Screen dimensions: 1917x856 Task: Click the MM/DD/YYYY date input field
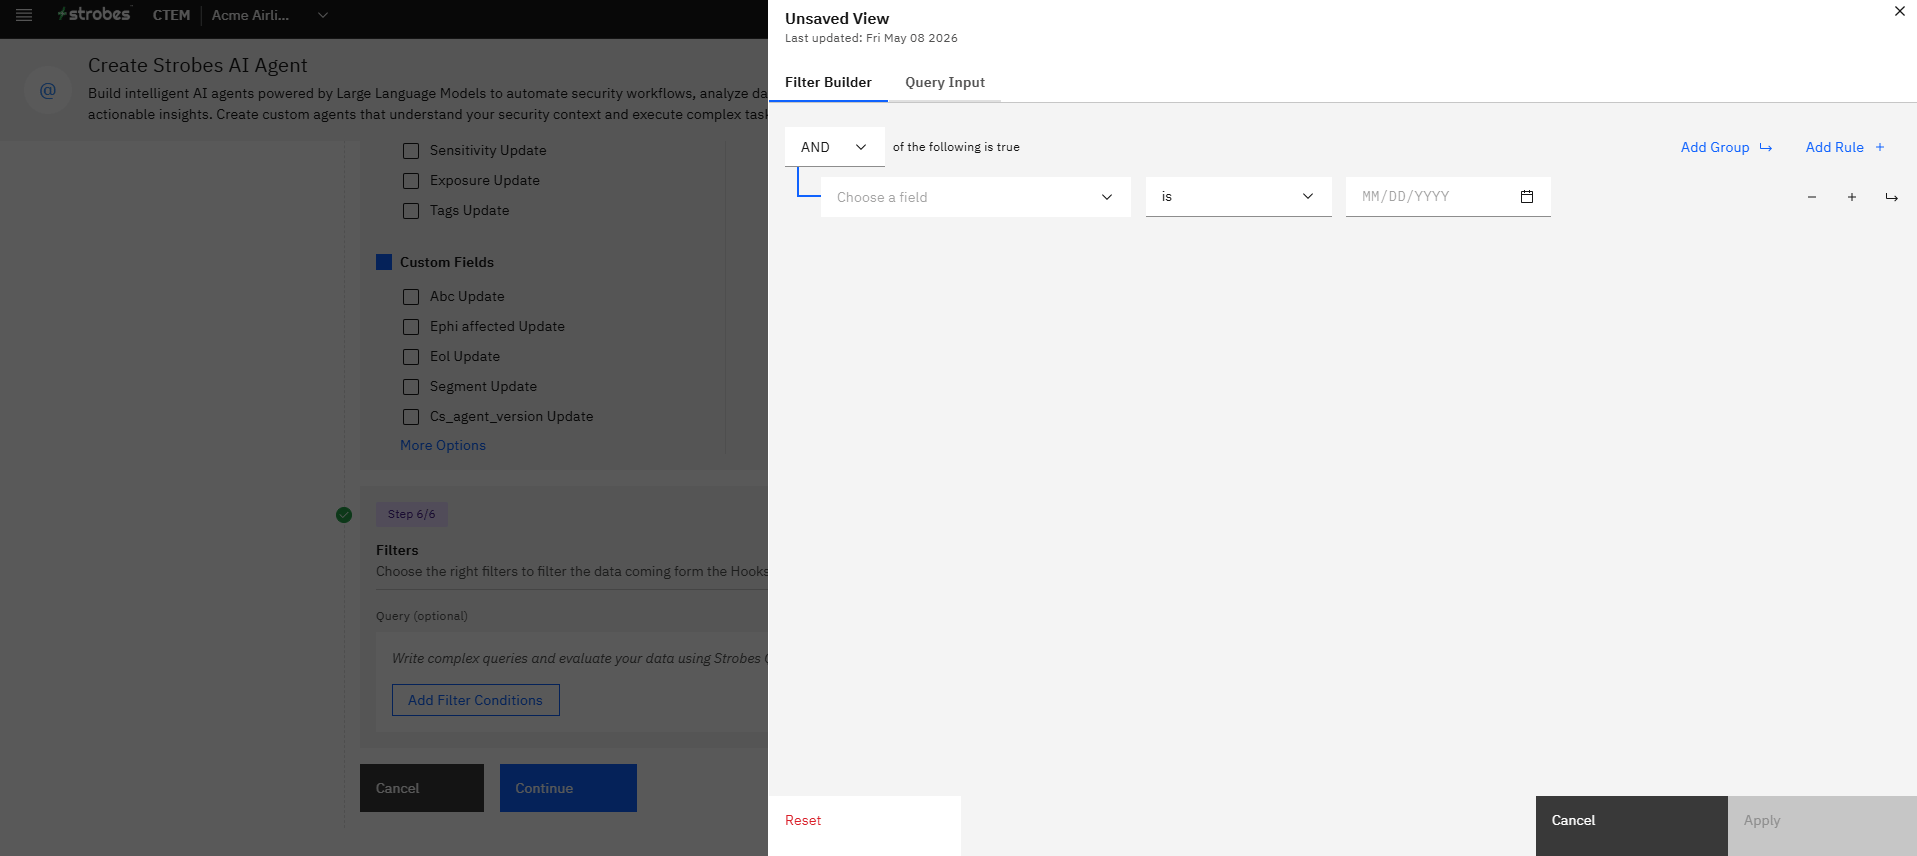tap(1448, 197)
